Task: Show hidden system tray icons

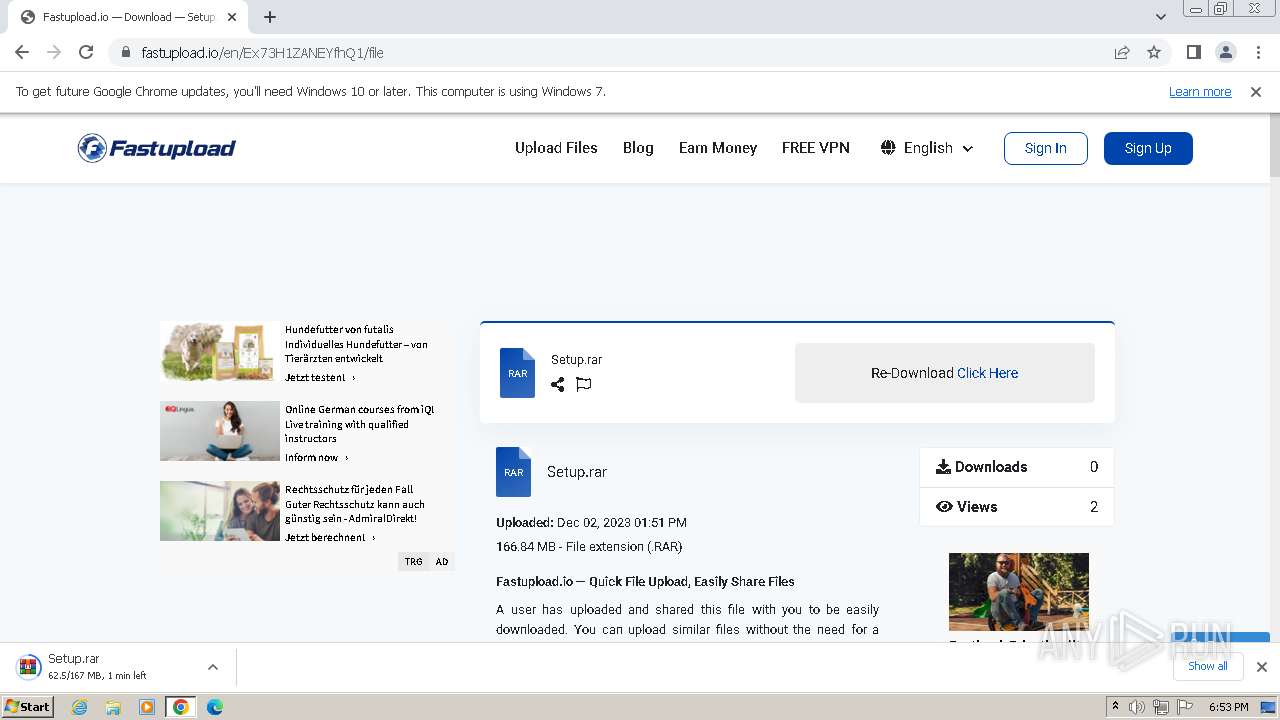Action: 1115,707
